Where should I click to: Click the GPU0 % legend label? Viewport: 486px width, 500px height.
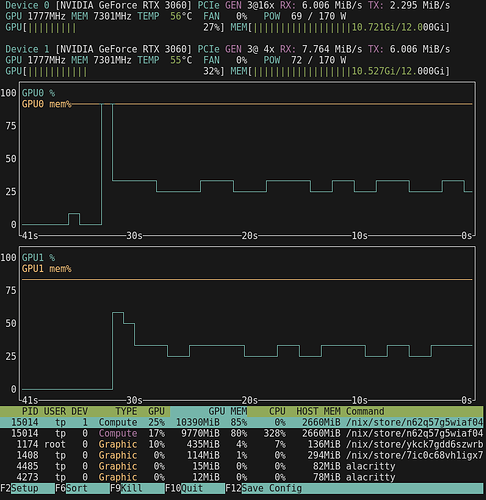pos(38,93)
